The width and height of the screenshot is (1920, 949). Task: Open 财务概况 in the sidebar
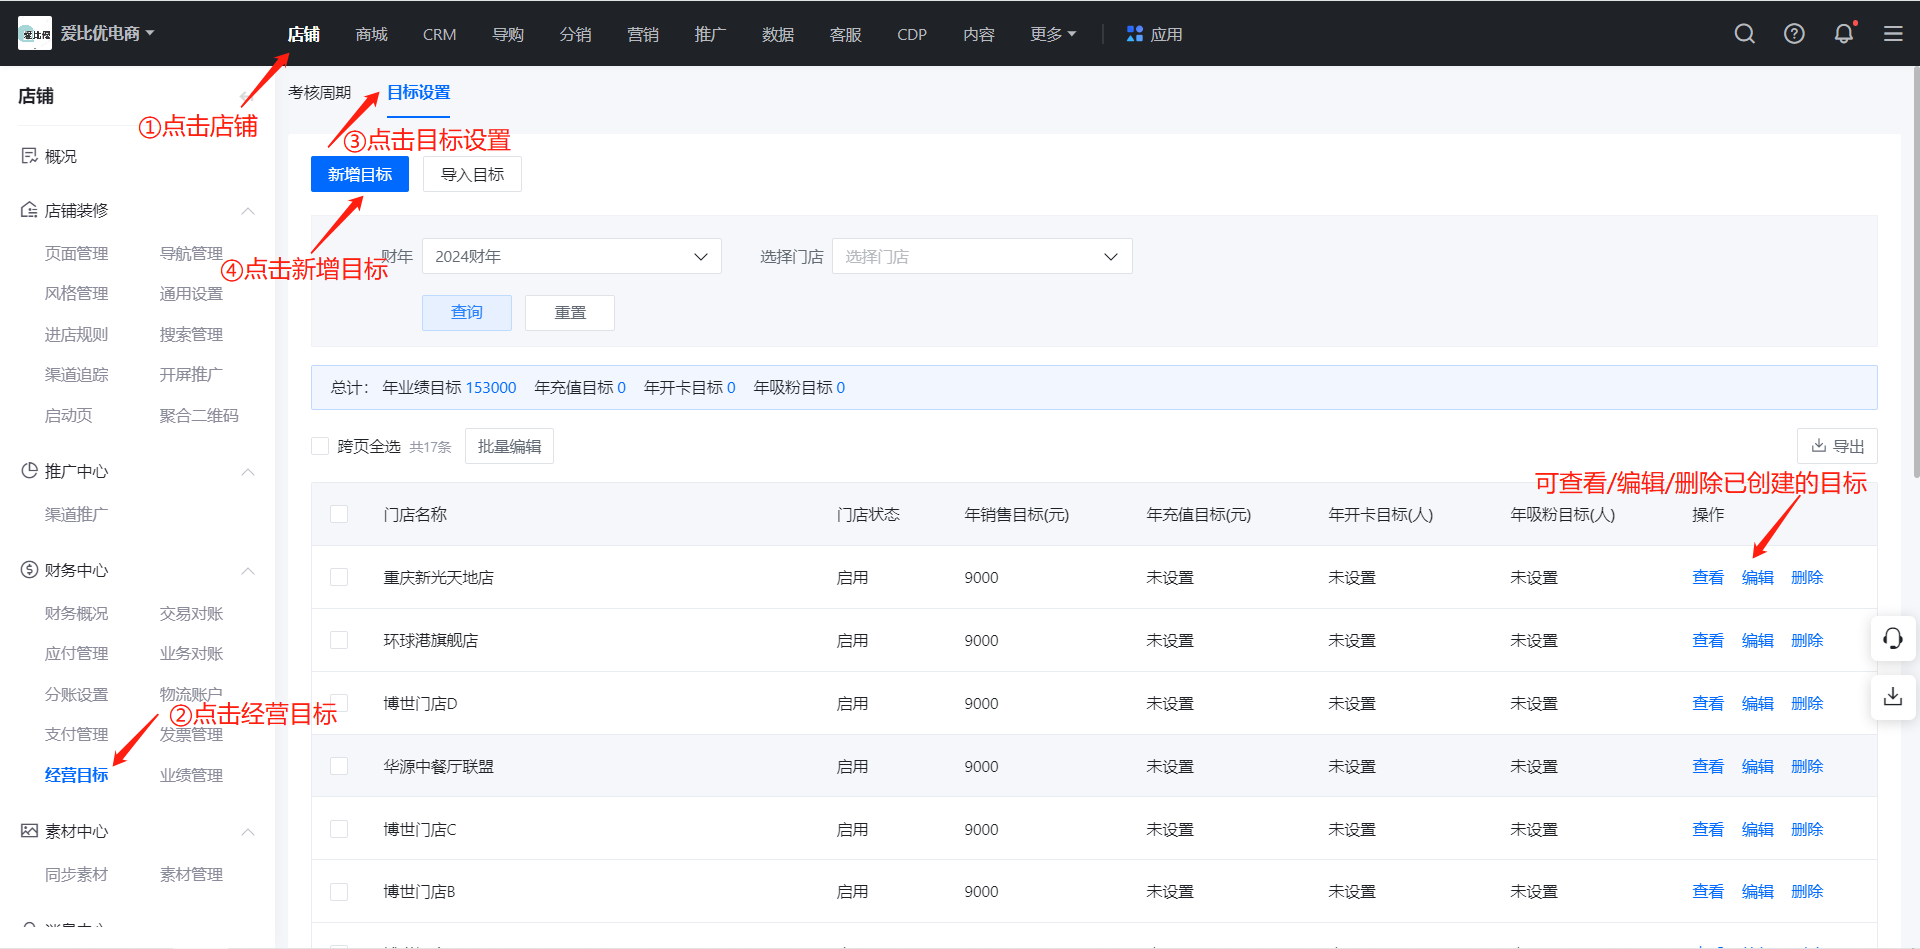[x=77, y=613]
